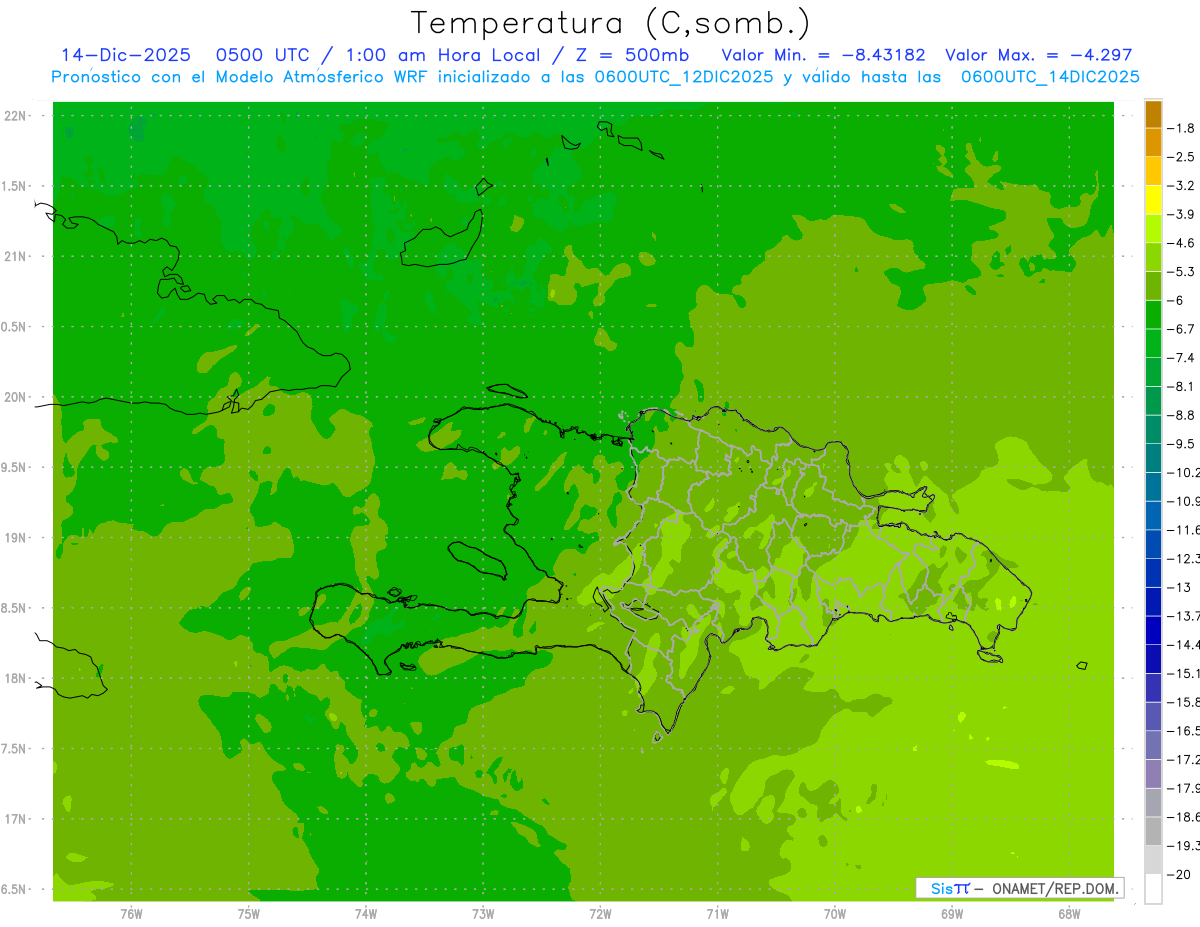Click the colorbar label "-3.2"
The height and width of the screenshot is (927, 1200).
point(1182,186)
